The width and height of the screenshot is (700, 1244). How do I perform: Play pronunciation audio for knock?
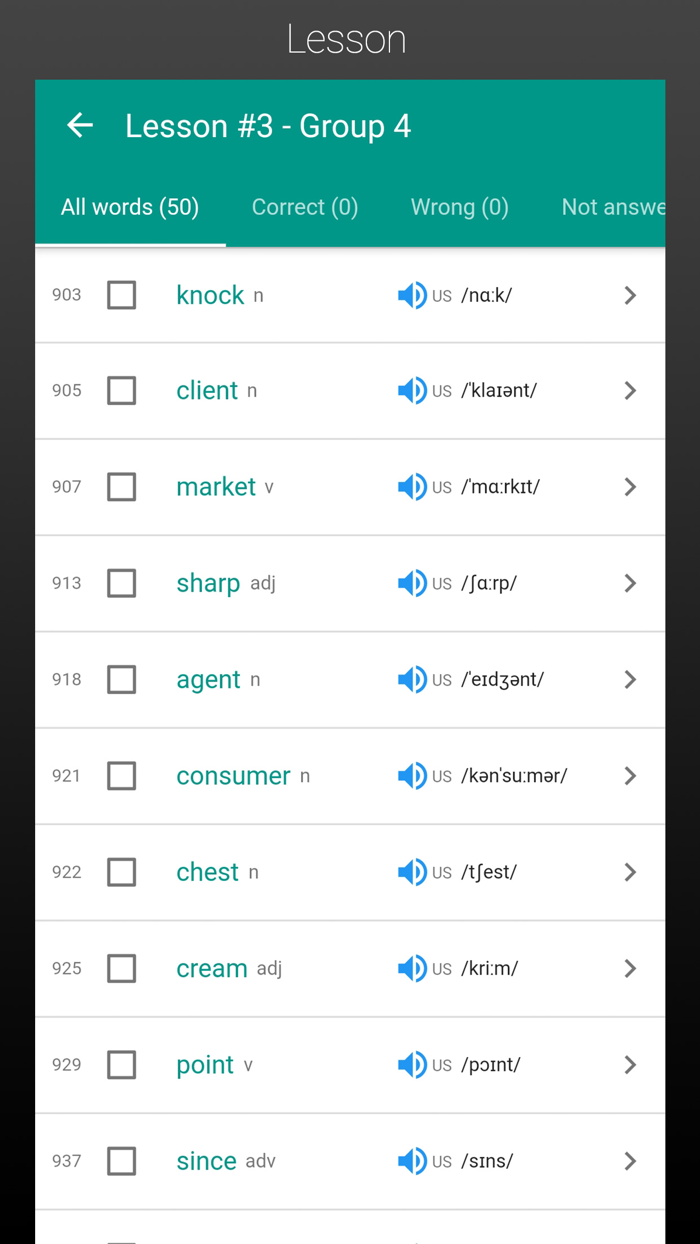click(411, 295)
